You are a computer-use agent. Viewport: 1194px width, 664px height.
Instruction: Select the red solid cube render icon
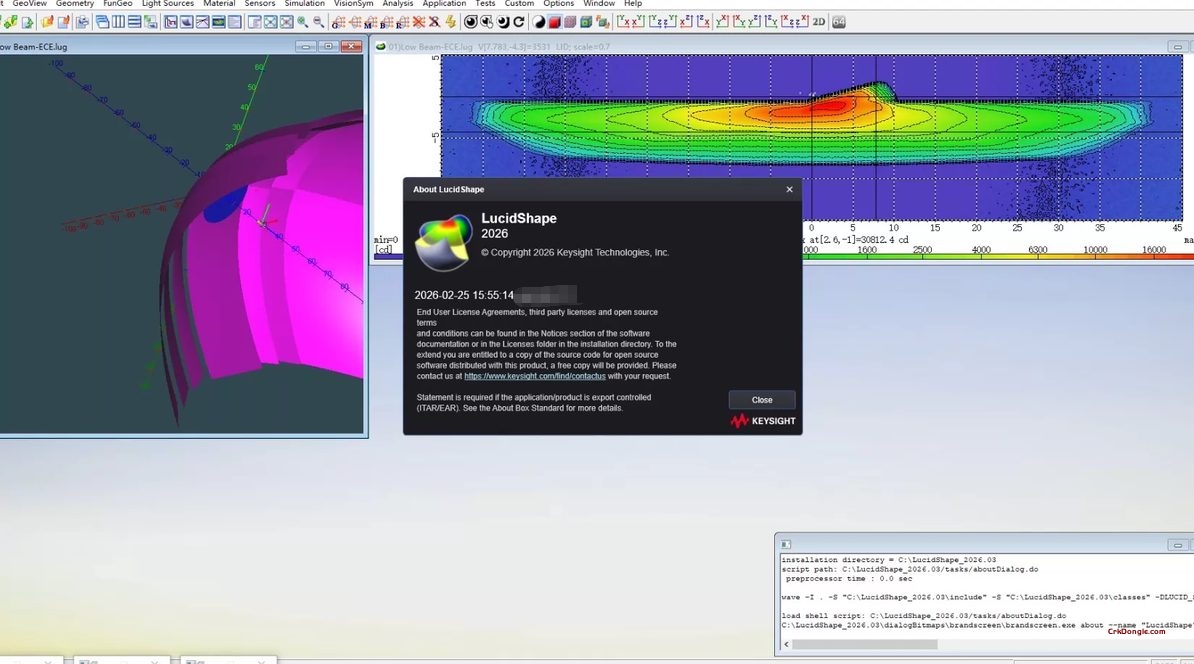click(554, 22)
